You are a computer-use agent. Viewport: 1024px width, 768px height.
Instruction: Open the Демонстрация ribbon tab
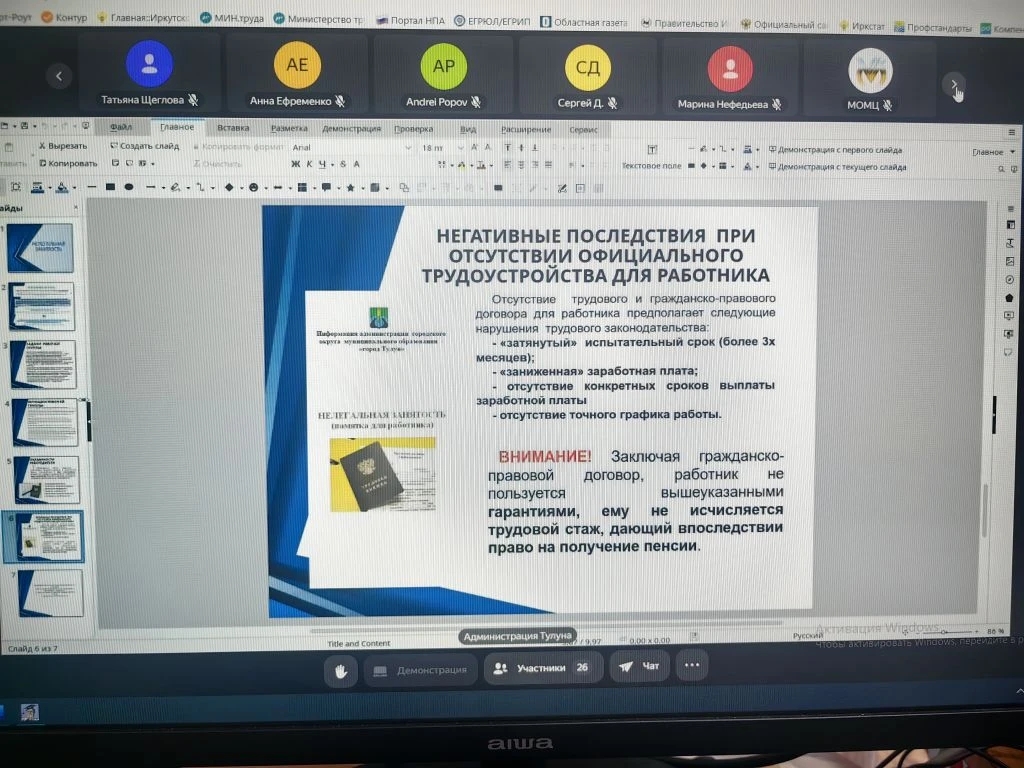[351, 129]
